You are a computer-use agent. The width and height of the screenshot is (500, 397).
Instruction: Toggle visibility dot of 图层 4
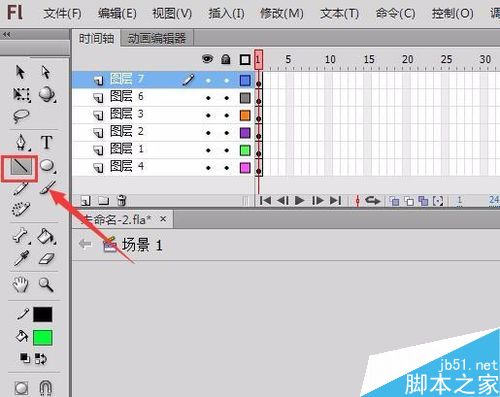208,168
